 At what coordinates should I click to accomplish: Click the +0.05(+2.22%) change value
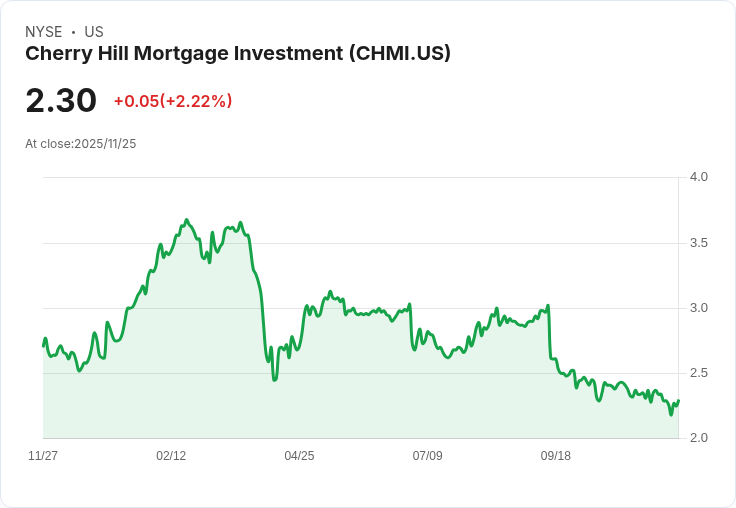point(173,101)
